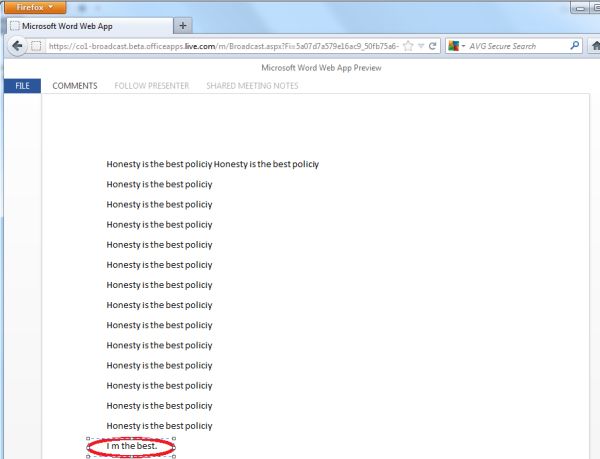This screenshot has width=600, height=459.
Task: Minimize the Firefox window
Action: pos(580,8)
